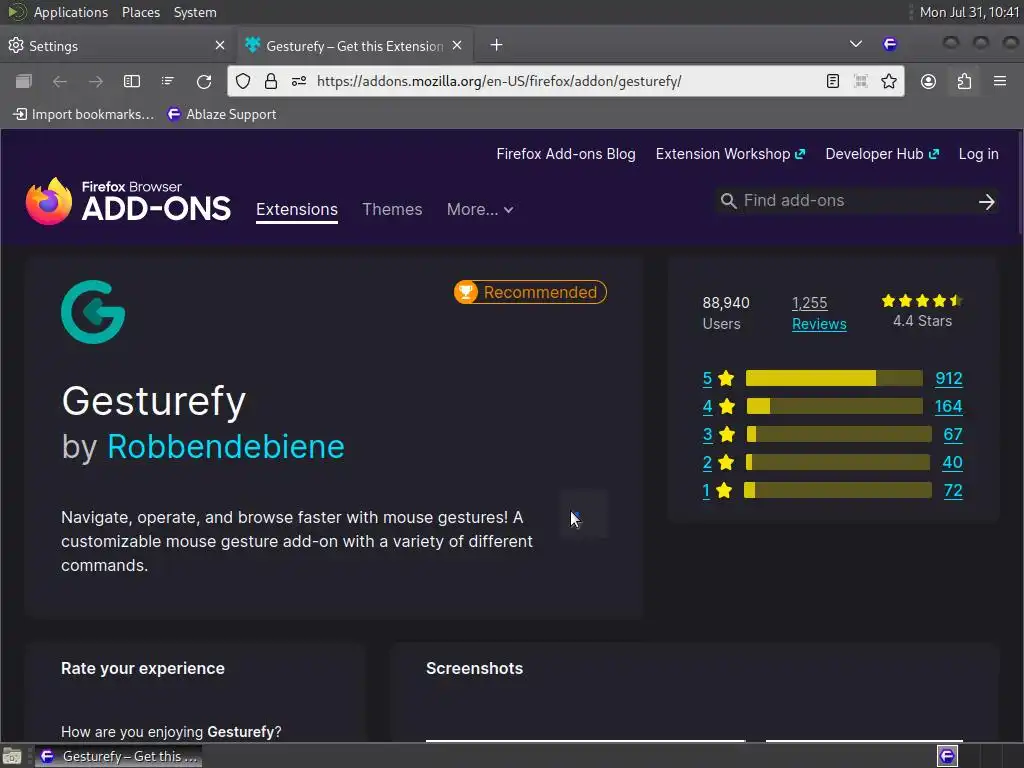
Task: Open the 72 one-star reviews count
Action: click(x=953, y=491)
